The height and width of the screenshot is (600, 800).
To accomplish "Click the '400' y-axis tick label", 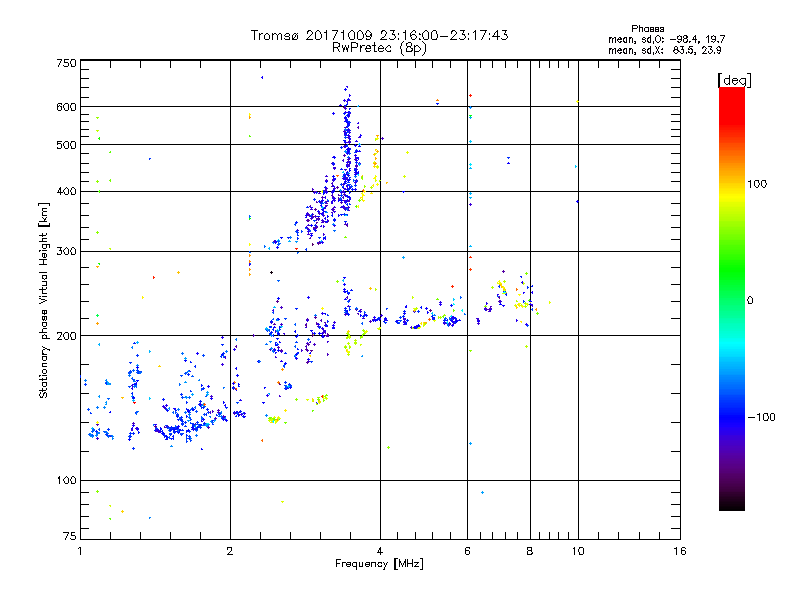I will (66, 192).
